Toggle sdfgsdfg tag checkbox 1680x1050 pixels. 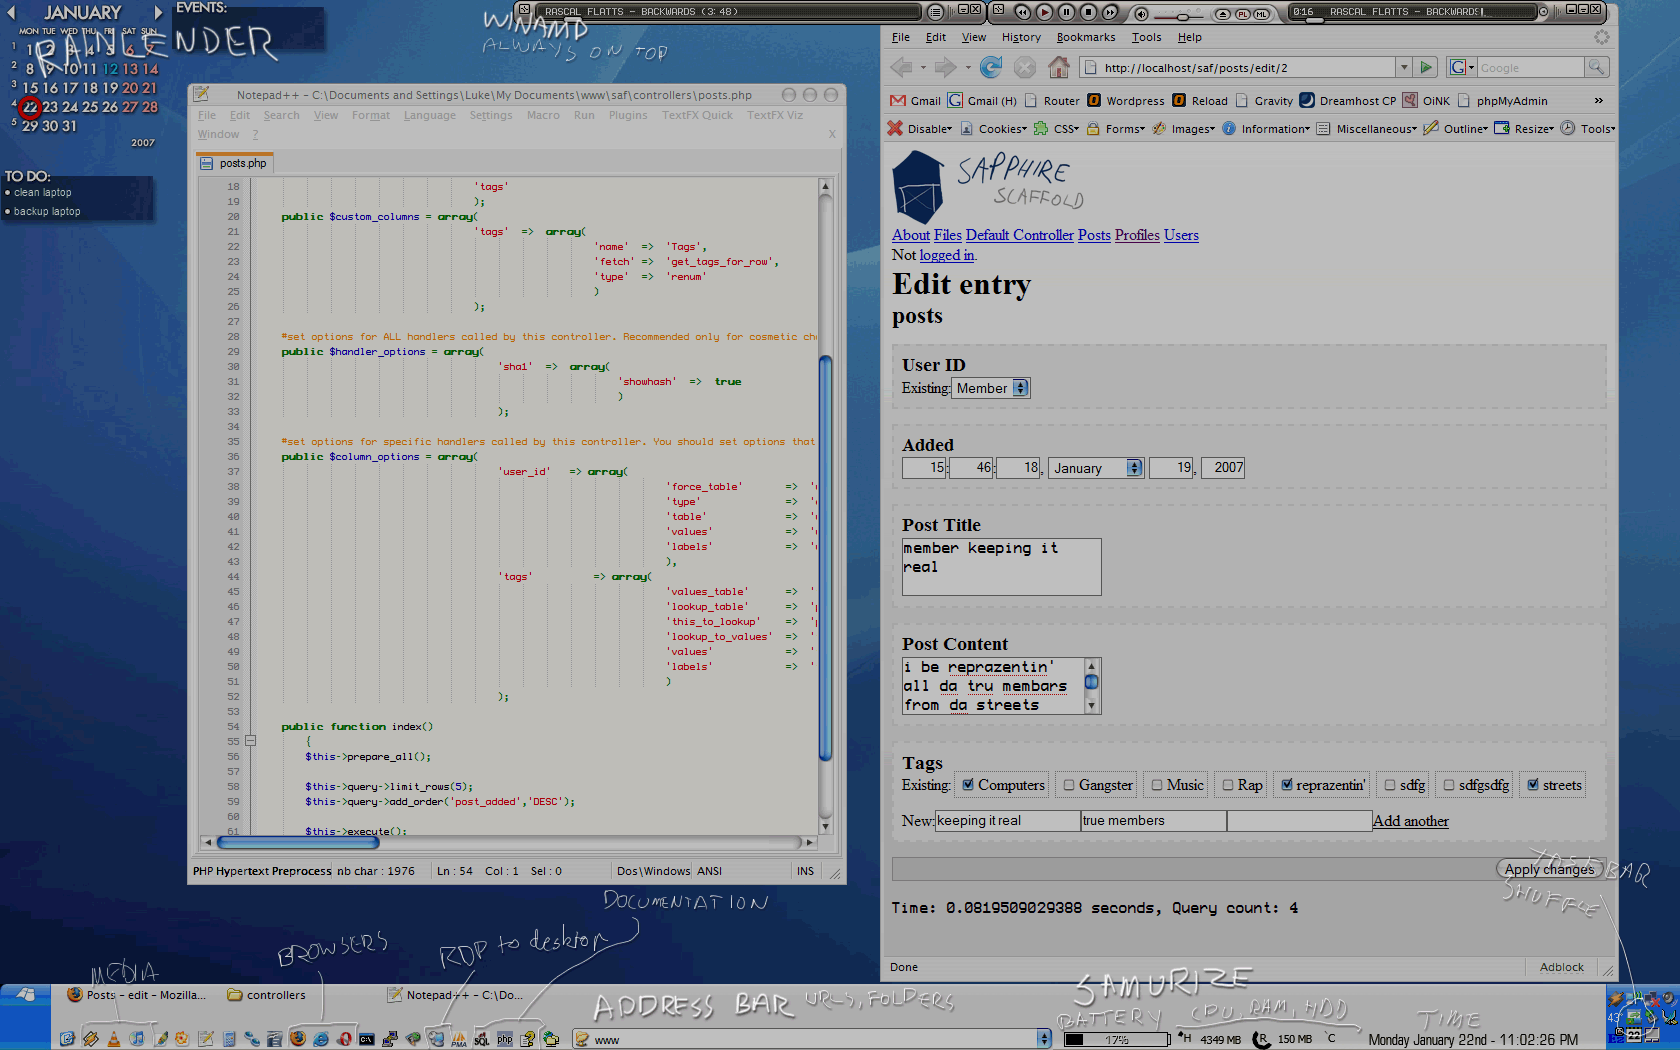tap(1449, 785)
